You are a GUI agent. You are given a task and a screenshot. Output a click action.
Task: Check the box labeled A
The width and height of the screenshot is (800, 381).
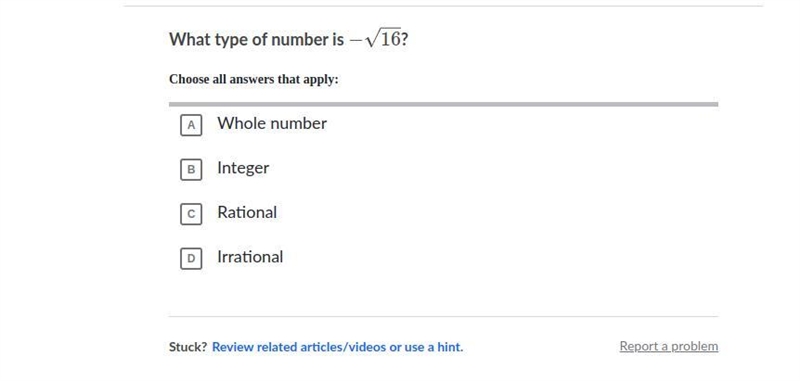coord(191,125)
